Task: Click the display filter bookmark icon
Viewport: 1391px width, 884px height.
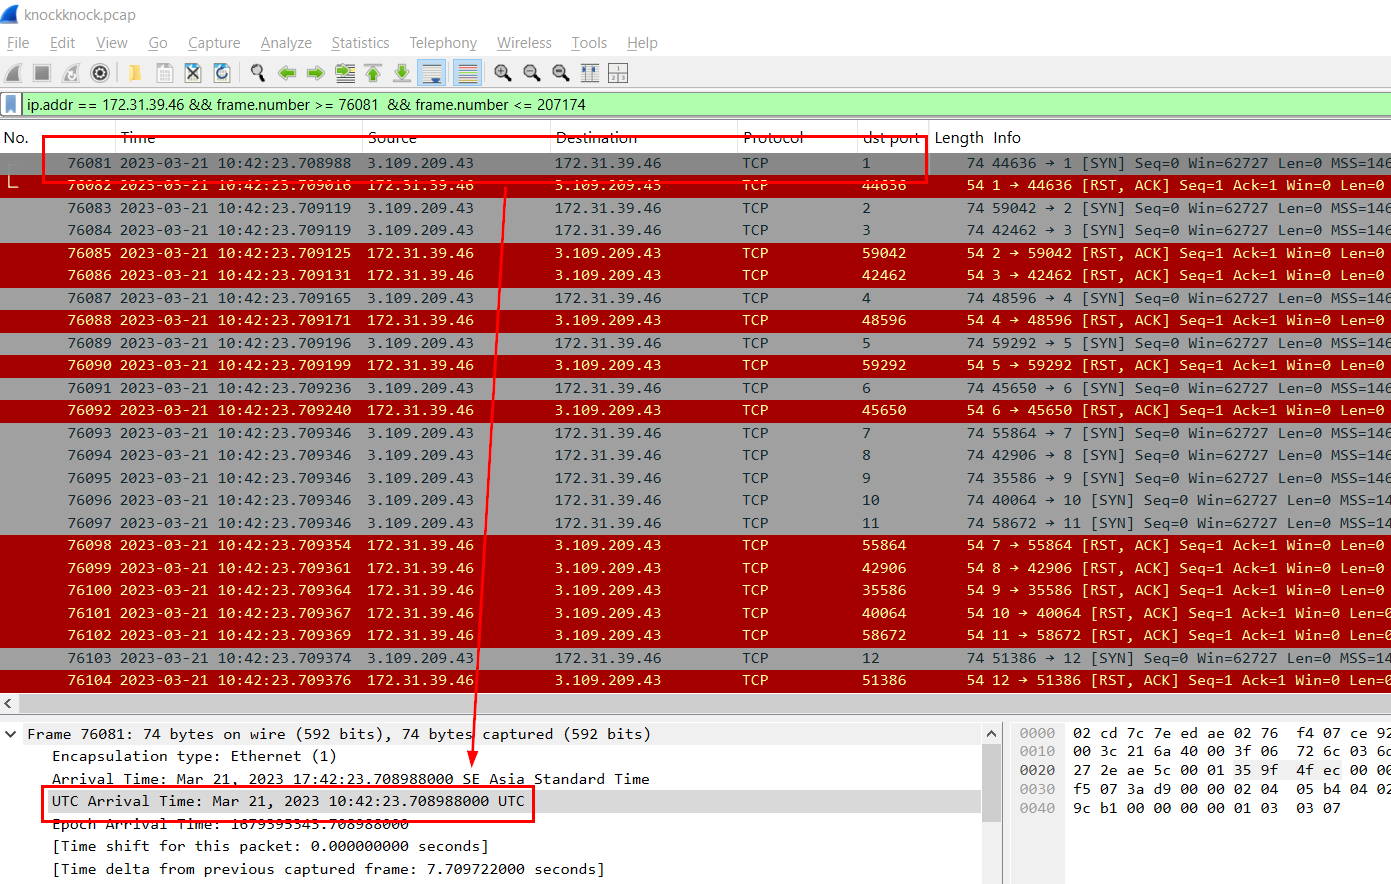Action: pyautogui.click(x=11, y=104)
